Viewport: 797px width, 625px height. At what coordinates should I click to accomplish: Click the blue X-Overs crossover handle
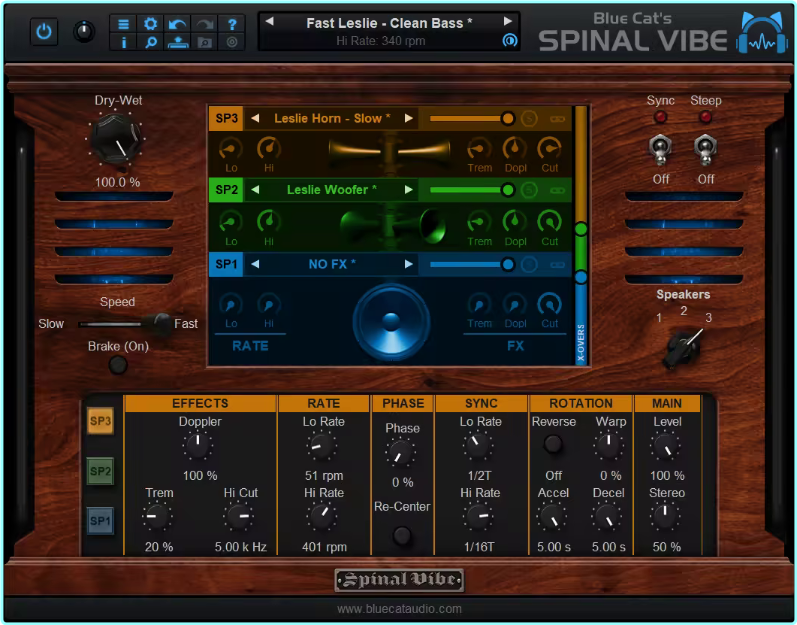click(x=581, y=277)
